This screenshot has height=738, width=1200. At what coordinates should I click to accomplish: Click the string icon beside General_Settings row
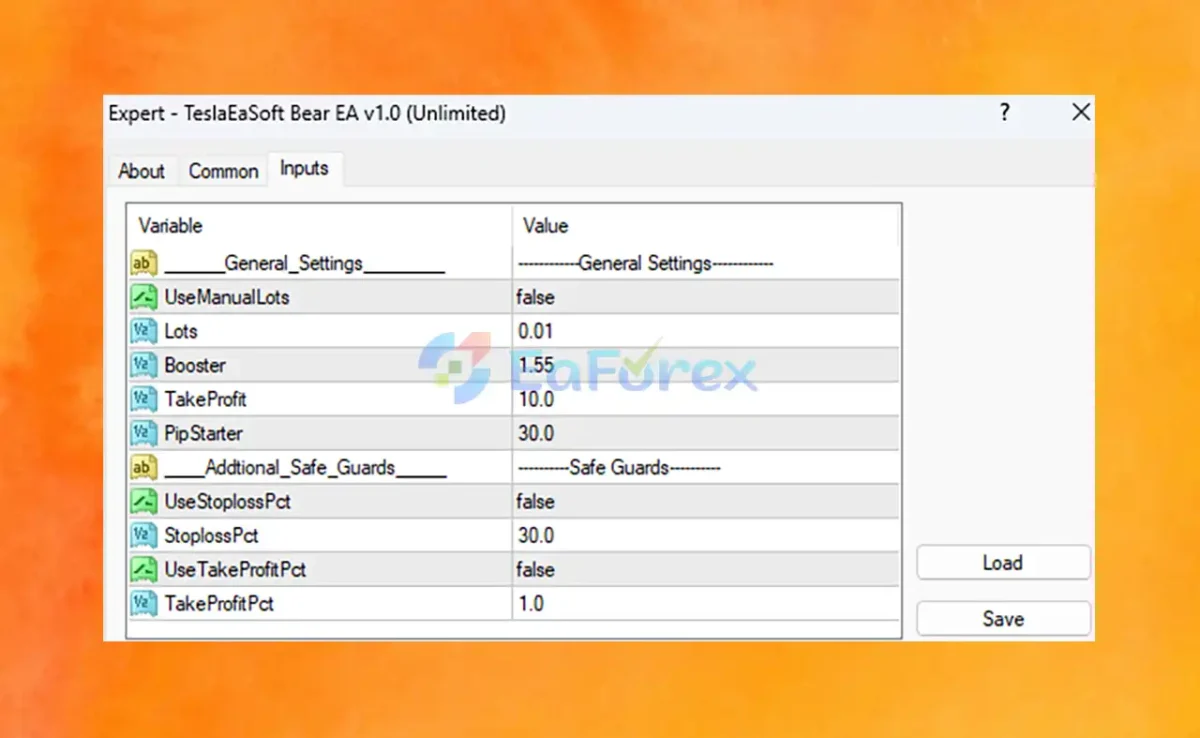pyautogui.click(x=144, y=263)
